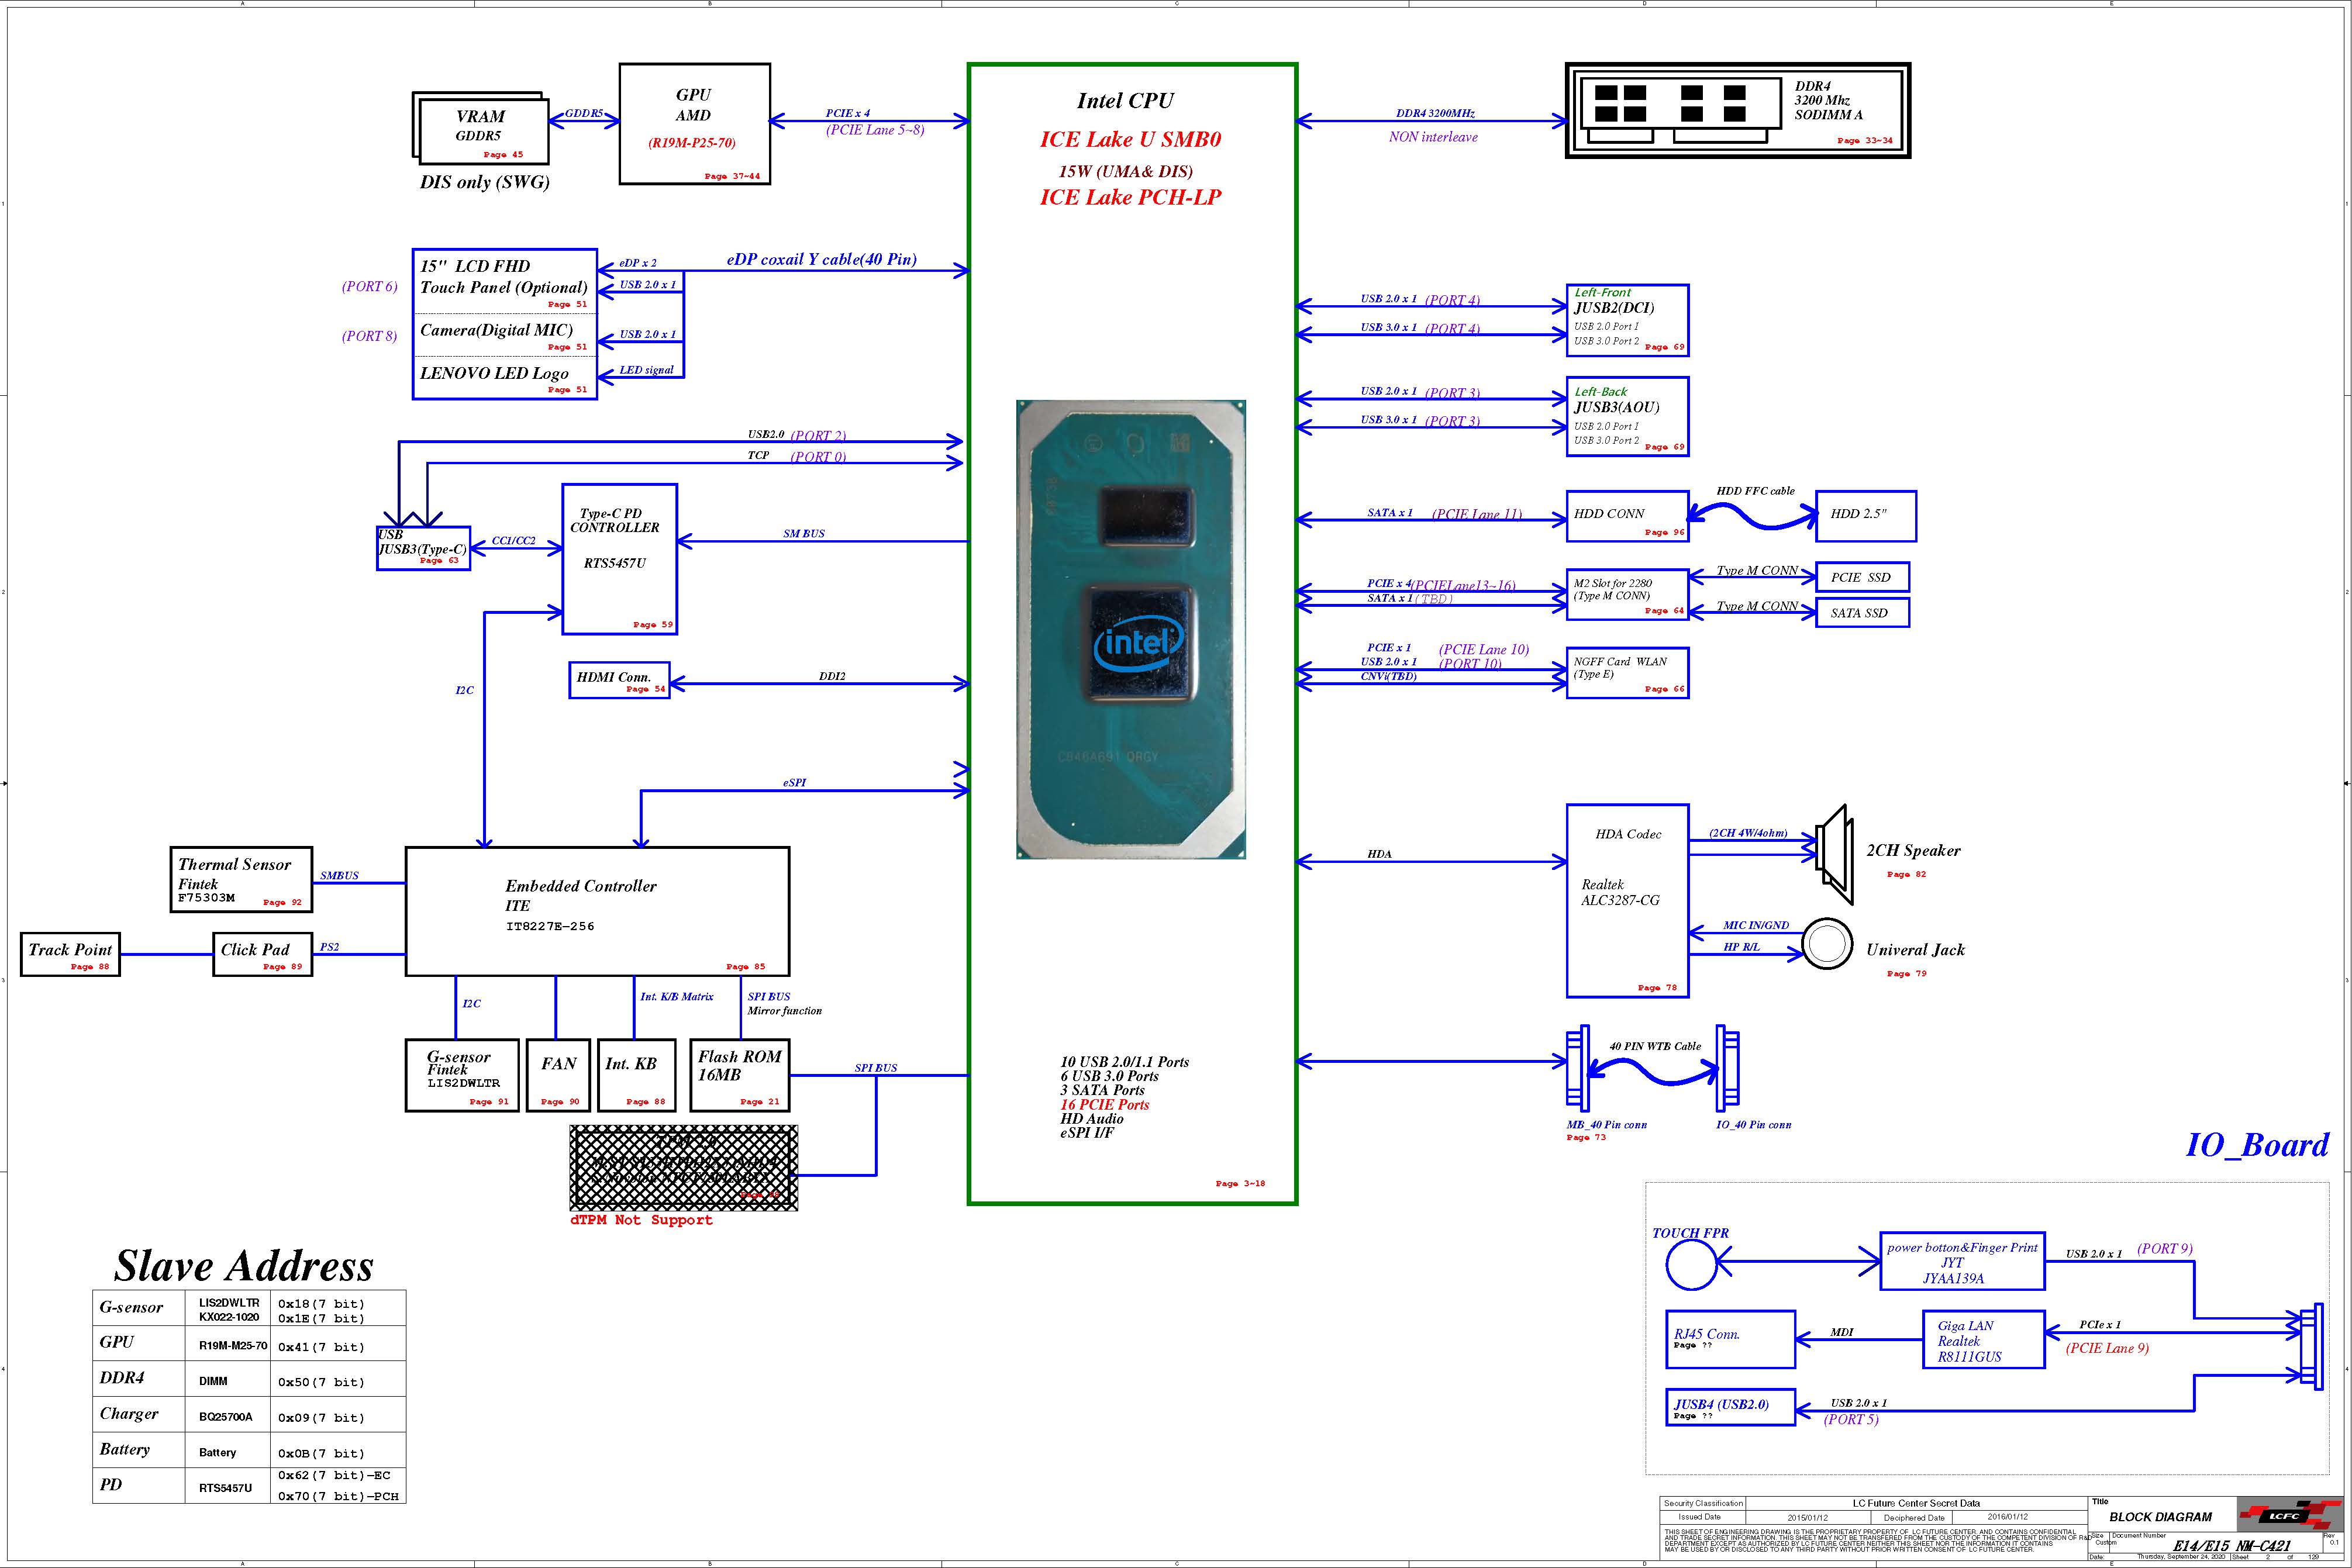Select the Embedded Controller ITE block
The width and height of the screenshot is (2352, 1568).
tap(597, 911)
